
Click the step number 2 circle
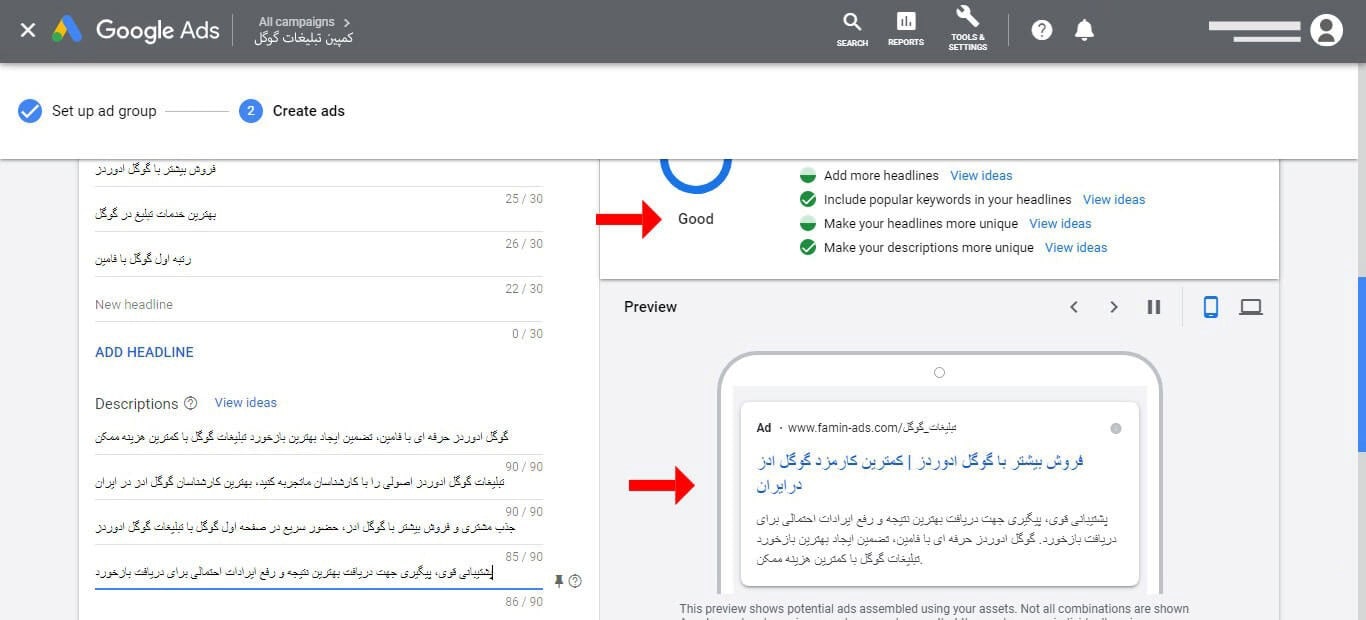pyautogui.click(x=251, y=111)
